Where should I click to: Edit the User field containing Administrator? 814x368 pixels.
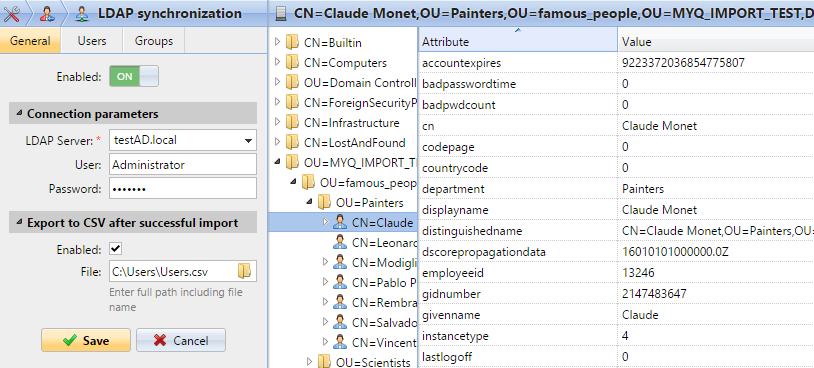(183, 165)
